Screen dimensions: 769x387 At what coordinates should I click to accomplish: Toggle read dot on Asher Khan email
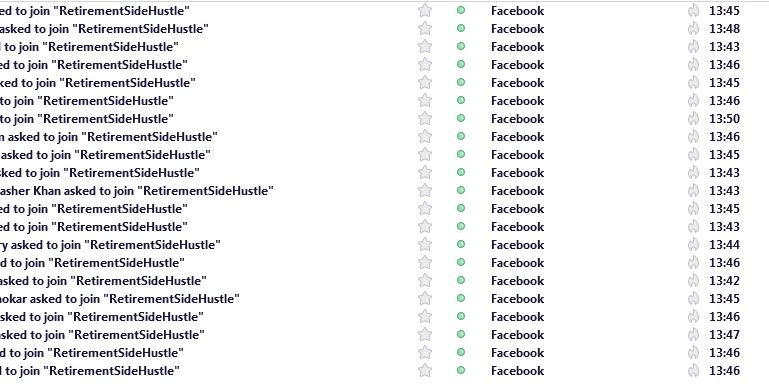pyautogui.click(x=461, y=190)
